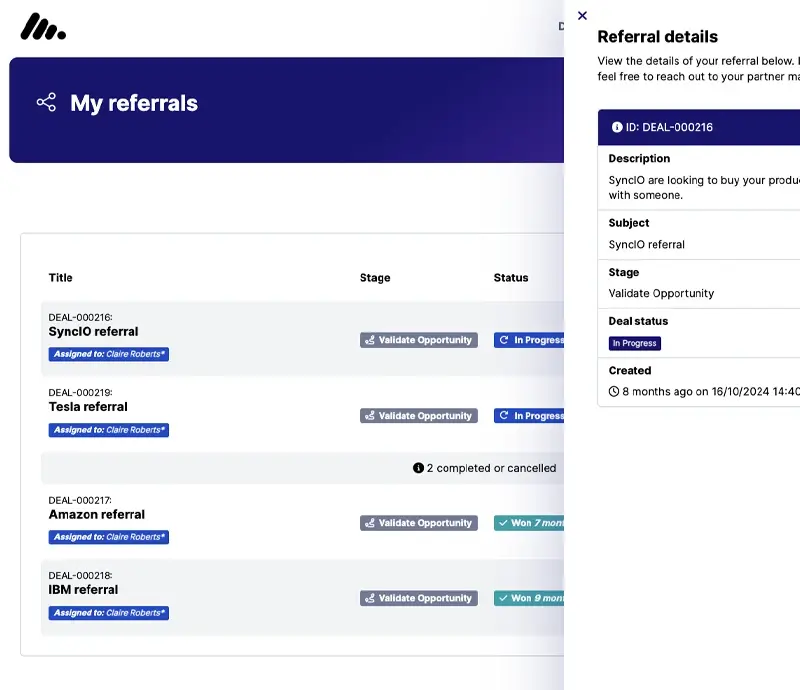Click the Stage column header

[x=375, y=278]
